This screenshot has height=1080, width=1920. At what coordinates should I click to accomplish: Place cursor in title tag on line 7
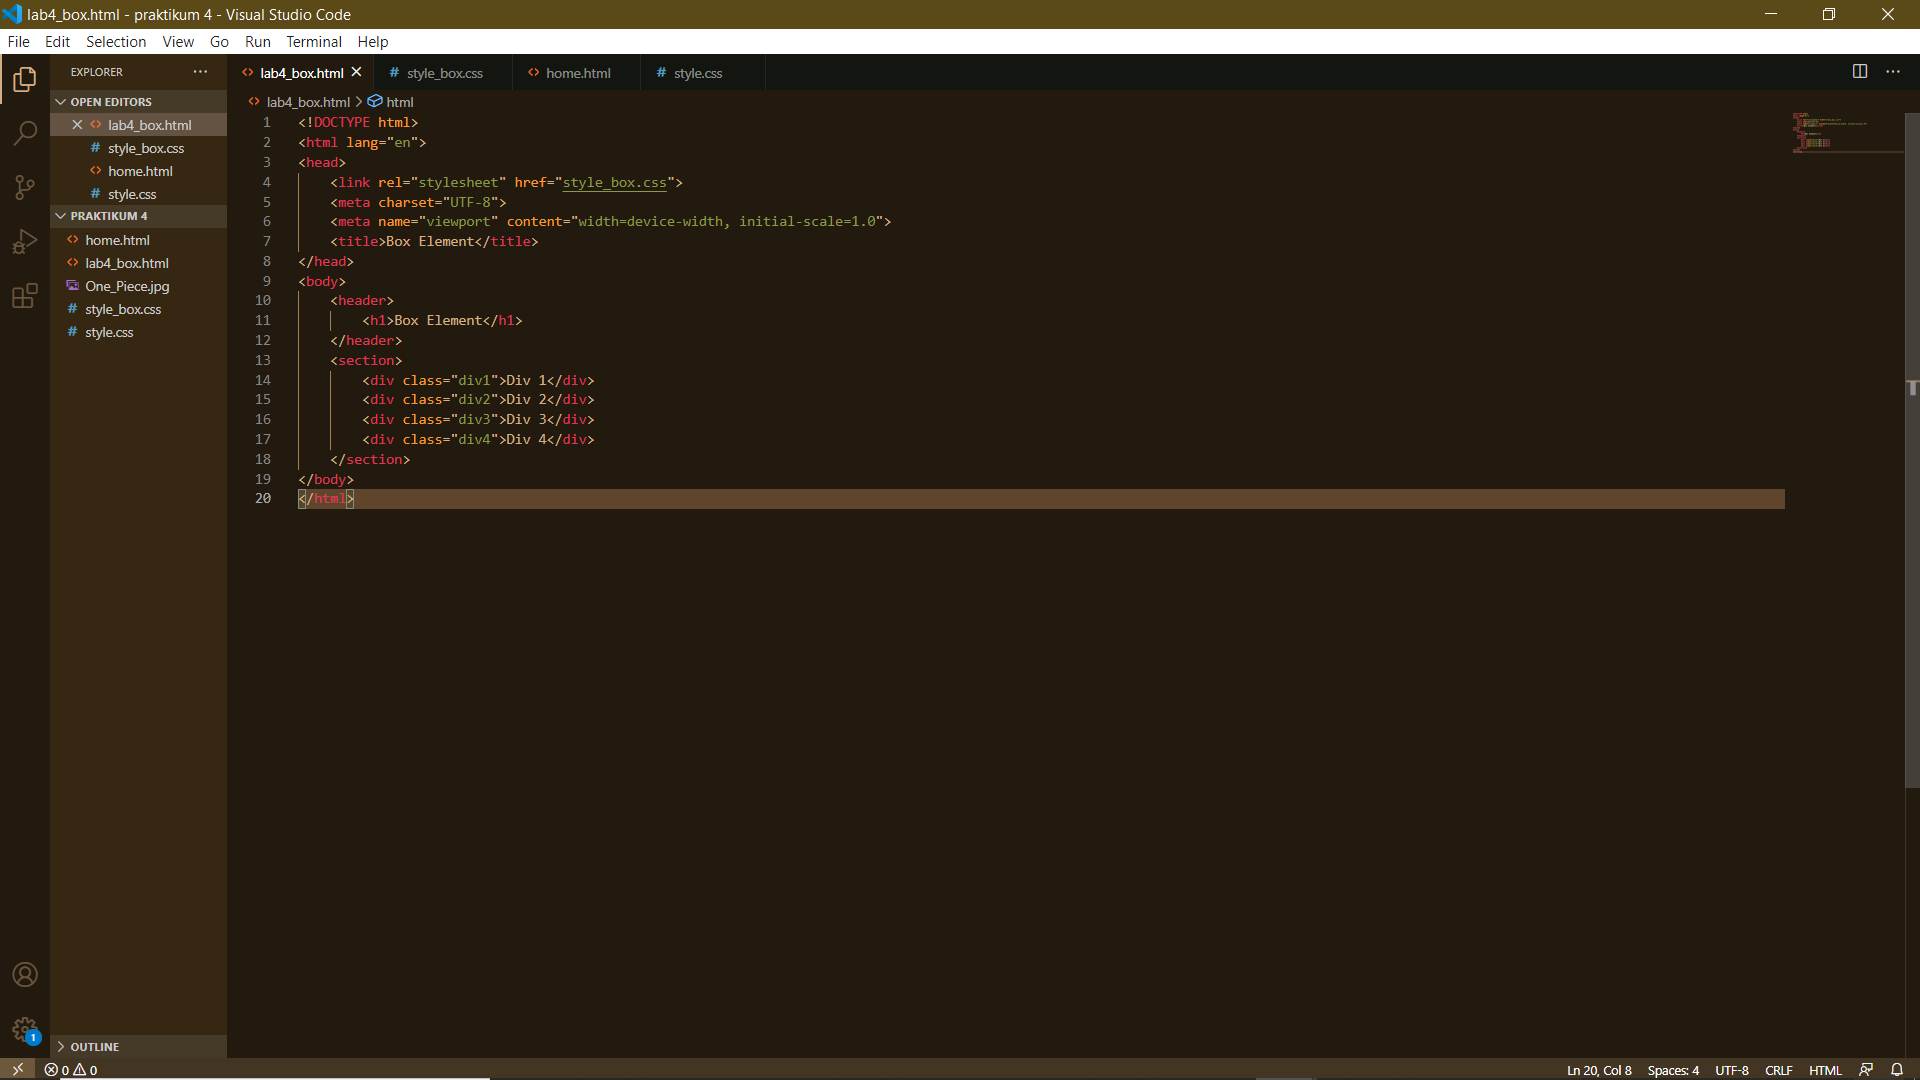[x=434, y=241]
